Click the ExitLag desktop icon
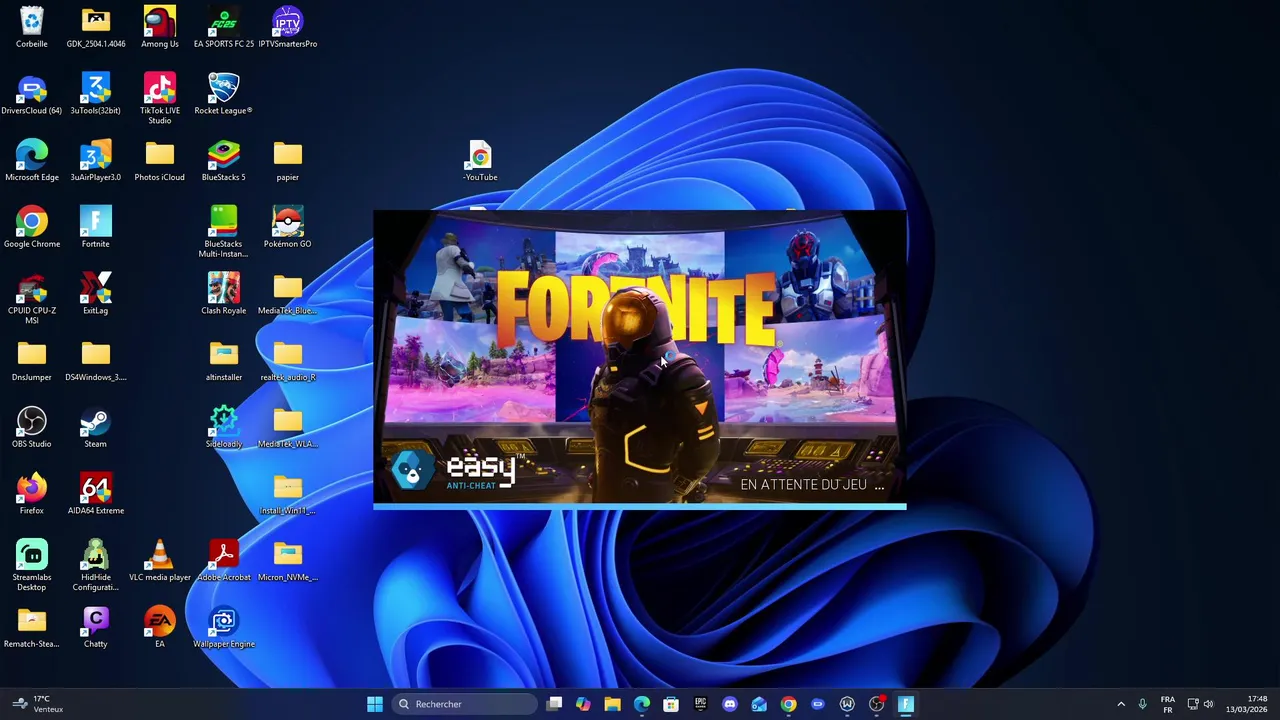The height and width of the screenshot is (720, 1280). pos(96,294)
